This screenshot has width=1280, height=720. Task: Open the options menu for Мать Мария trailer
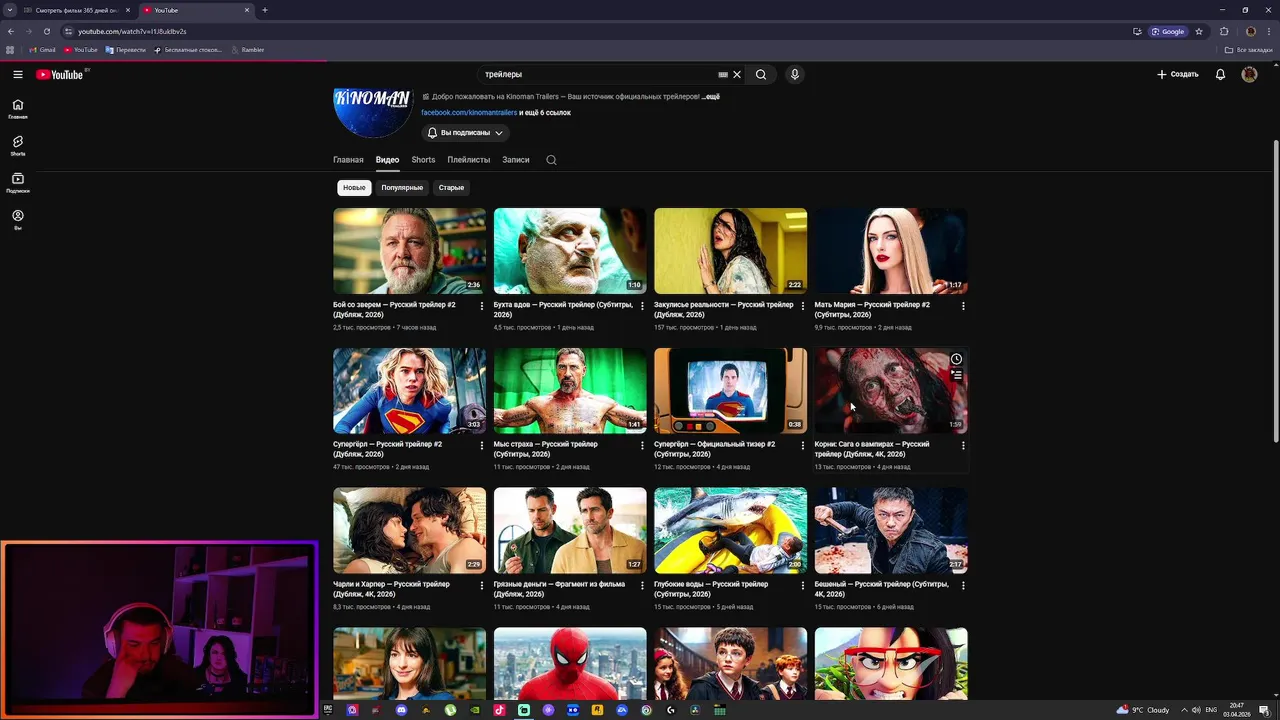coord(963,306)
